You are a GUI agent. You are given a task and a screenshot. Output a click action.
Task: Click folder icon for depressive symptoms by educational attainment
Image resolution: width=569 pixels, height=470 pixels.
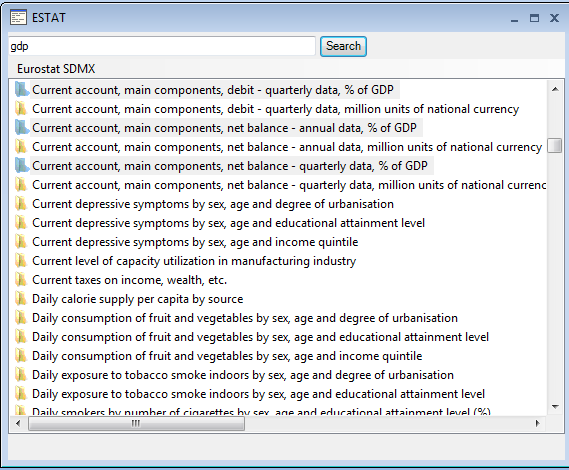coord(21,222)
